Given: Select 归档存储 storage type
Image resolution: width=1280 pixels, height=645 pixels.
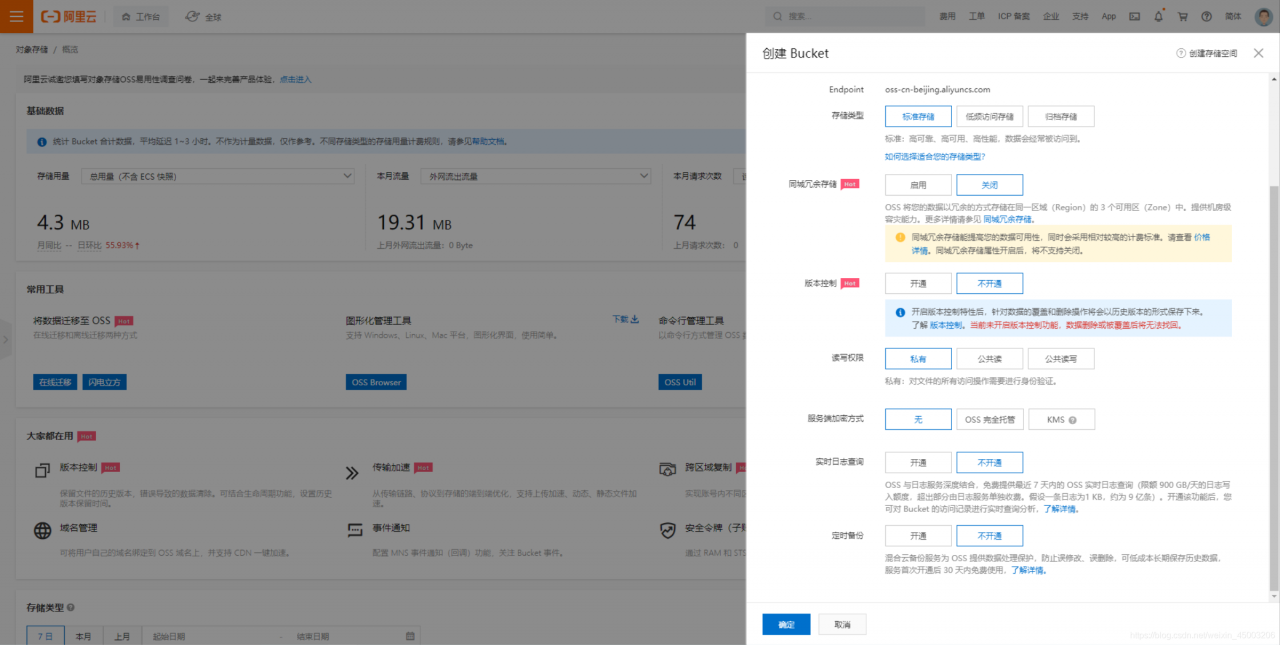Looking at the screenshot, I should click(x=1061, y=116).
